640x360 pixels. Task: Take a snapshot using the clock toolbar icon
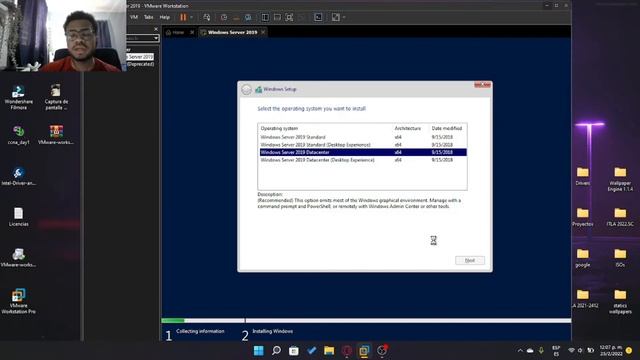tap(224, 17)
